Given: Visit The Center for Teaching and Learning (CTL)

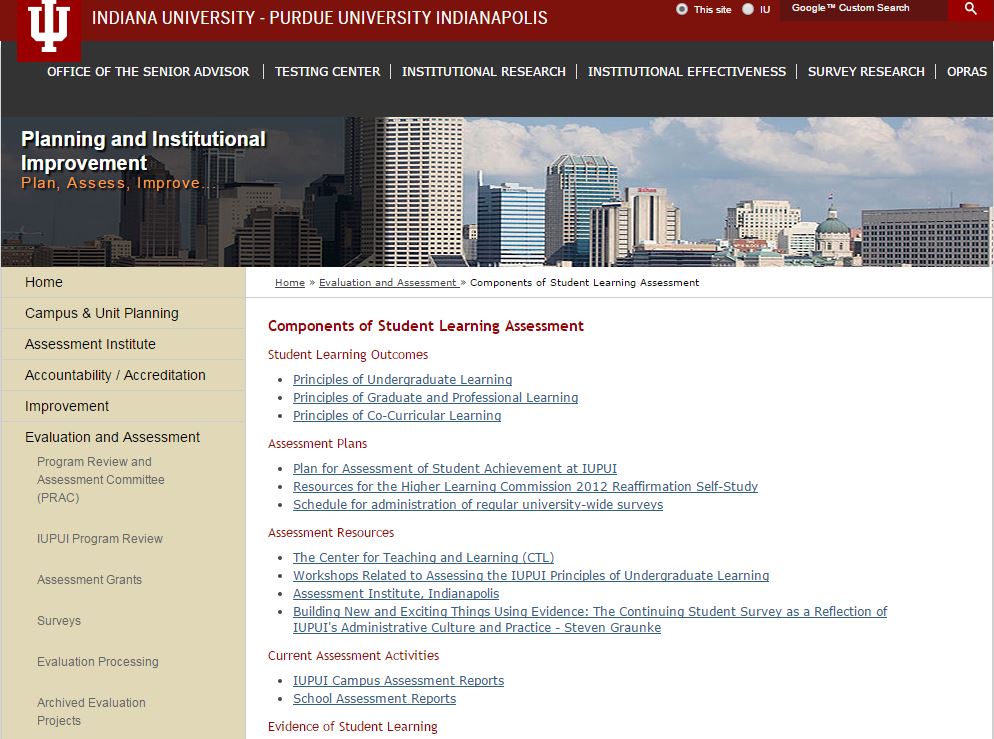Looking at the screenshot, I should [423, 558].
